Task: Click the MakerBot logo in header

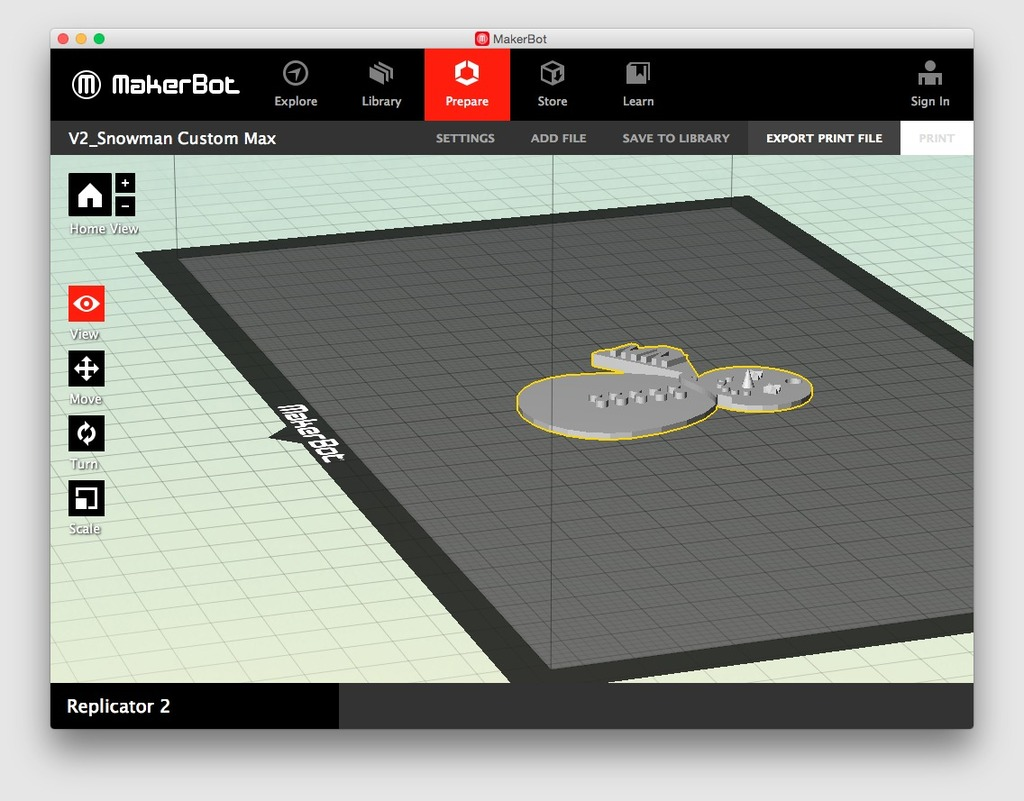Action: coord(155,84)
